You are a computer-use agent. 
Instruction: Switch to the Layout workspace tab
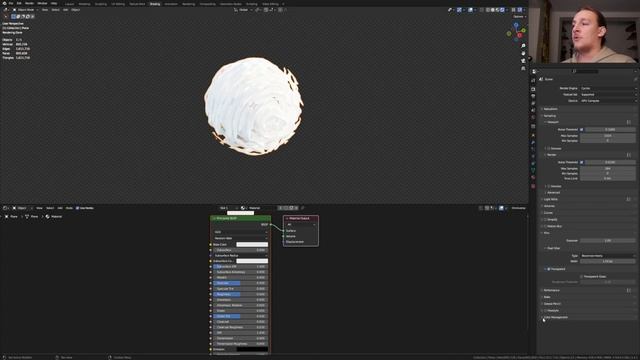click(x=69, y=4)
